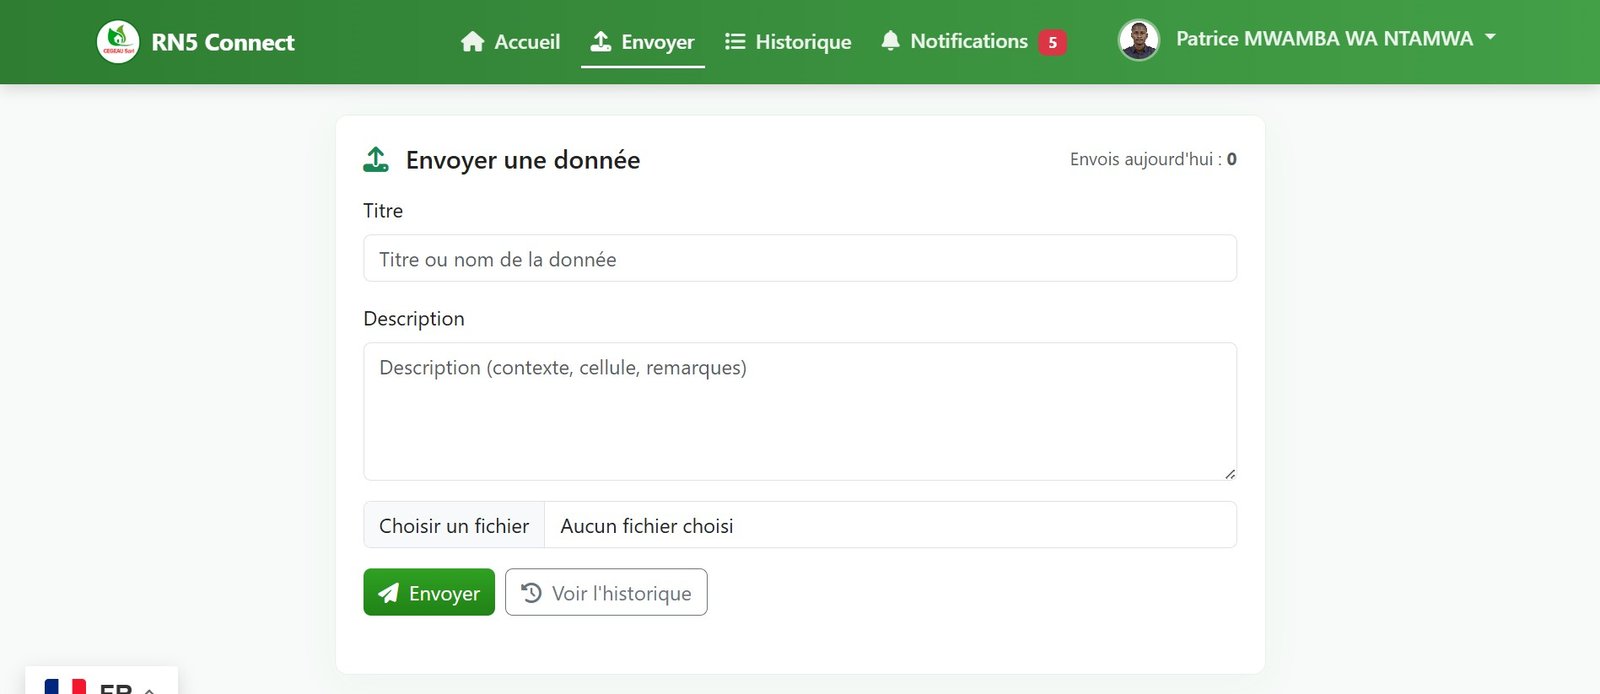Click the clock icon in Voir l'historique
Viewport: 1600px width, 694px height.
(x=532, y=593)
